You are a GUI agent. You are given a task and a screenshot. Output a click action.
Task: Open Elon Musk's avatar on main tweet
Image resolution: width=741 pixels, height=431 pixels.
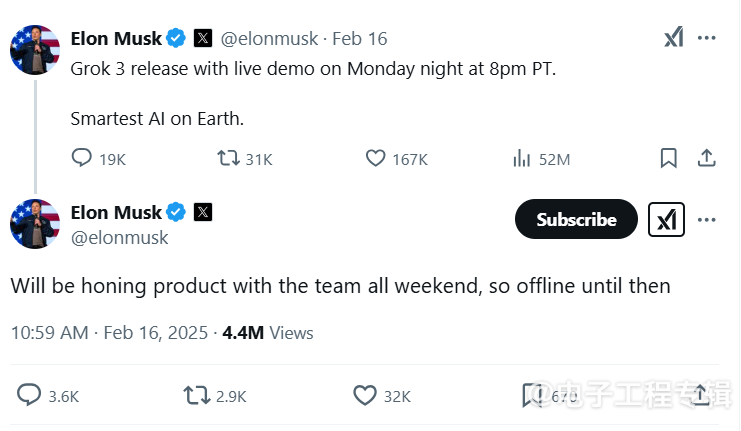(x=35, y=223)
